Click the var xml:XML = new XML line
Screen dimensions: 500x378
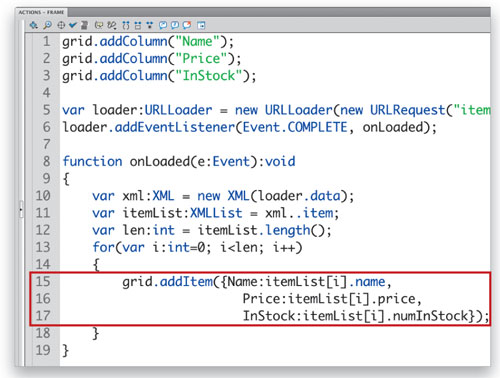pyautogui.click(x=223, y=196)
